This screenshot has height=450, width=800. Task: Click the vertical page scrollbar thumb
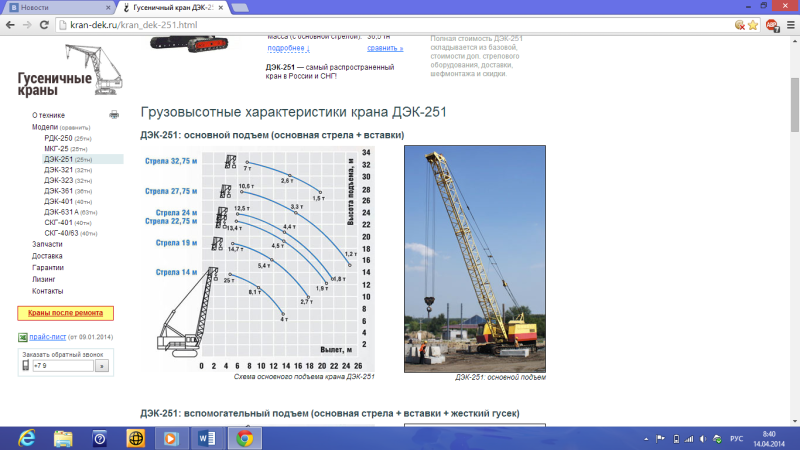click(795, 105)
